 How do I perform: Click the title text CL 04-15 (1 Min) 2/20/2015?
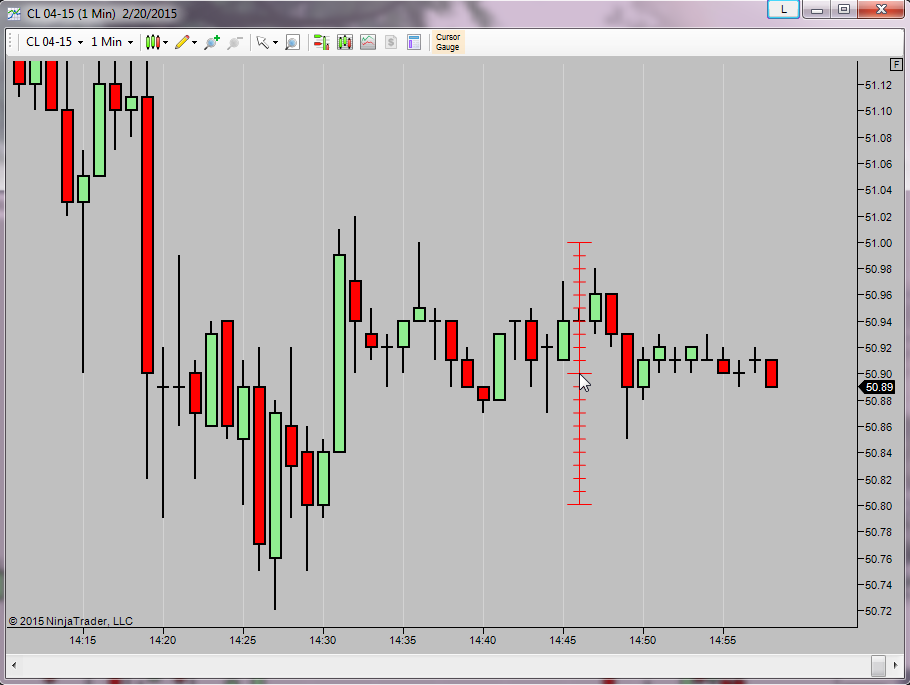(102, 13)
